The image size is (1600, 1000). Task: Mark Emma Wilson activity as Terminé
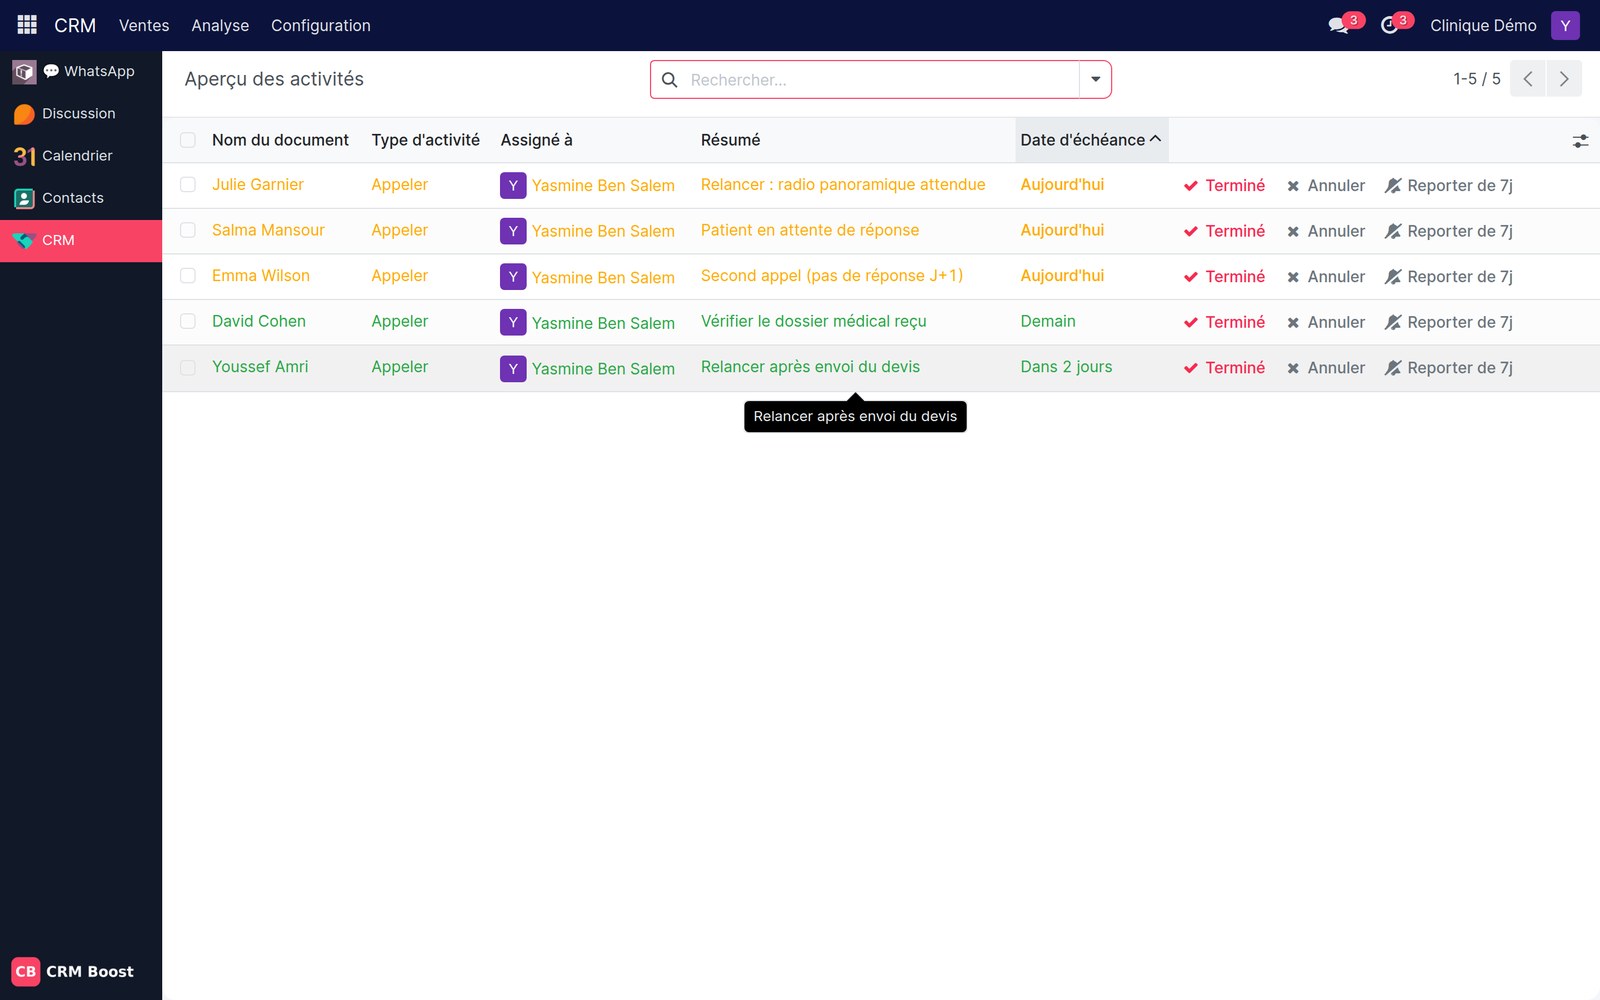1225,277
